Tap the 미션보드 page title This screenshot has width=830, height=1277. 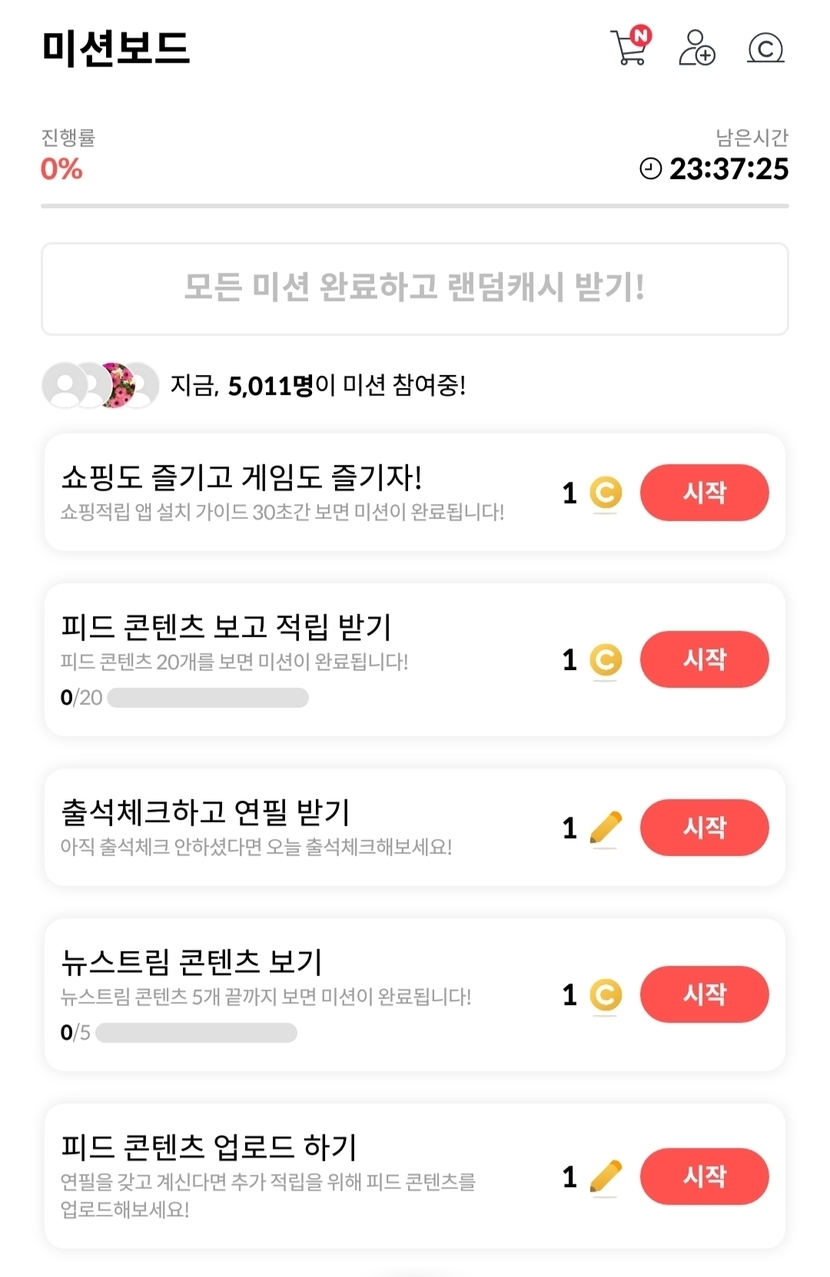pos(116,48)
